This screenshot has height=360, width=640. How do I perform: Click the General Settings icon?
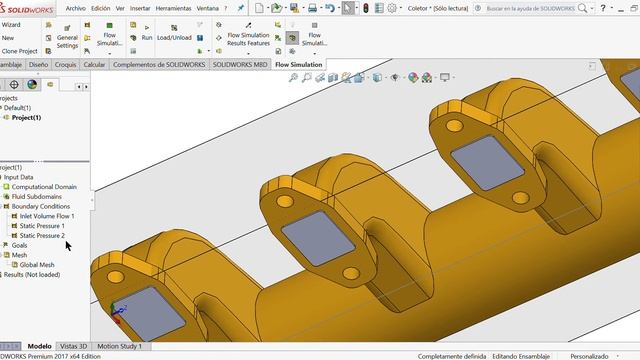tap(67, 37)
